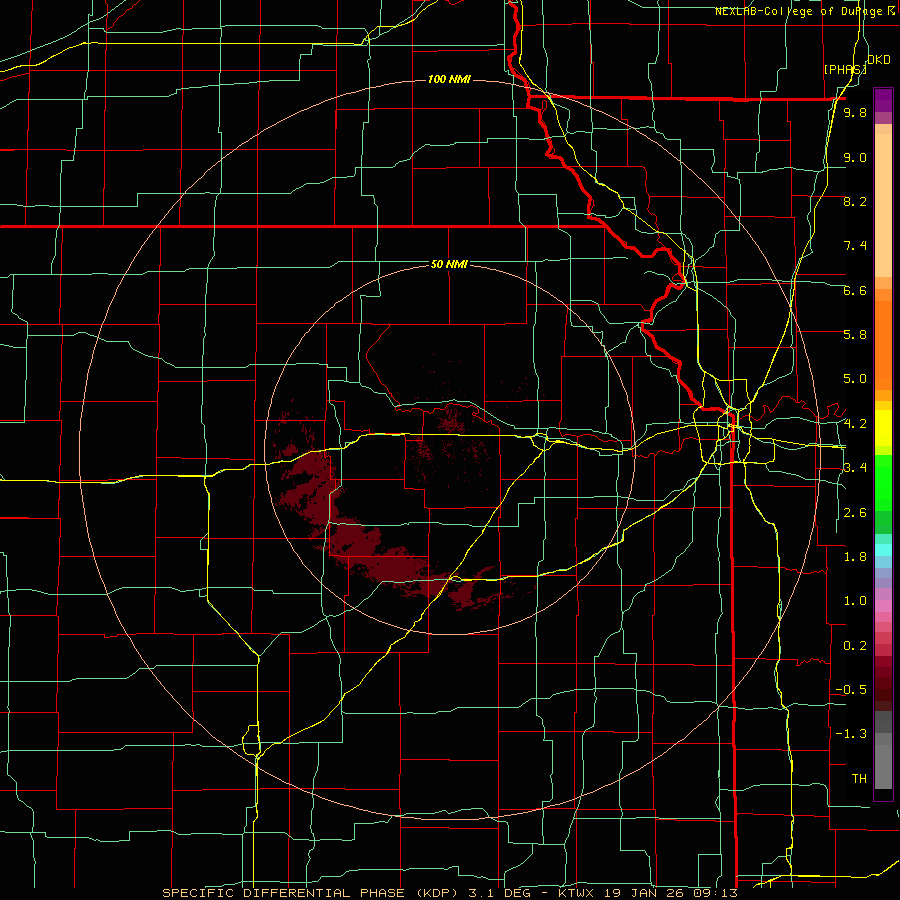900x900 pixels.
Task: Click the 2.6 legend value
Action: pyautogui.click(x=855, y=513)
